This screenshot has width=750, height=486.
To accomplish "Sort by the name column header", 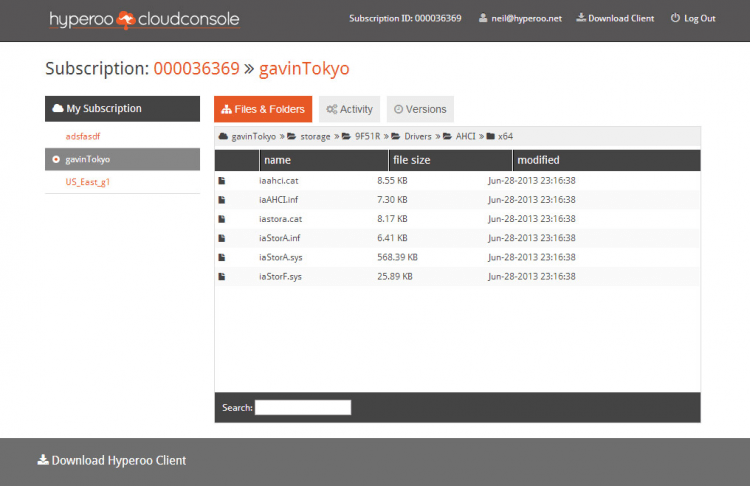I will pos(324,160).
